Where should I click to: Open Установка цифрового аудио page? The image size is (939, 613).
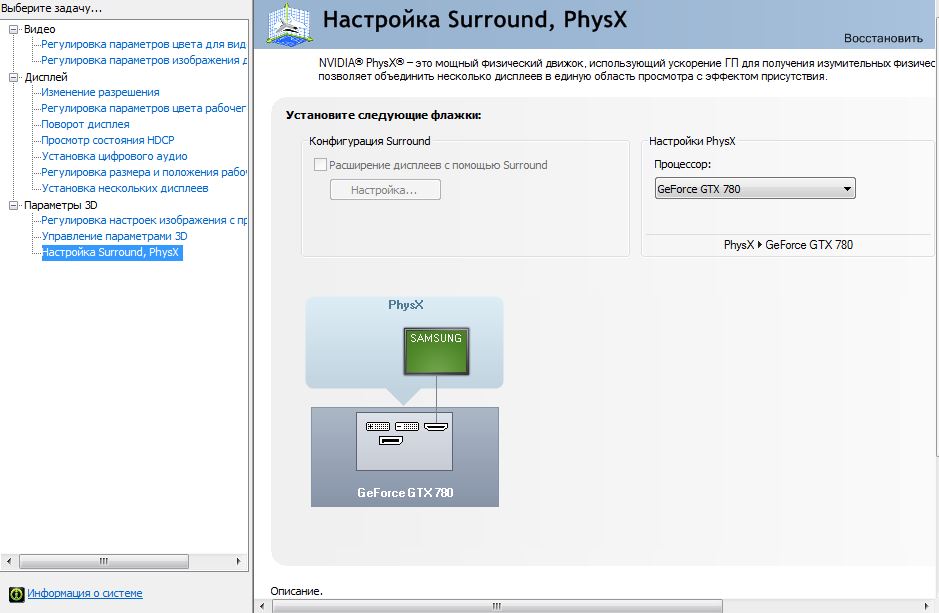[114, 156]
